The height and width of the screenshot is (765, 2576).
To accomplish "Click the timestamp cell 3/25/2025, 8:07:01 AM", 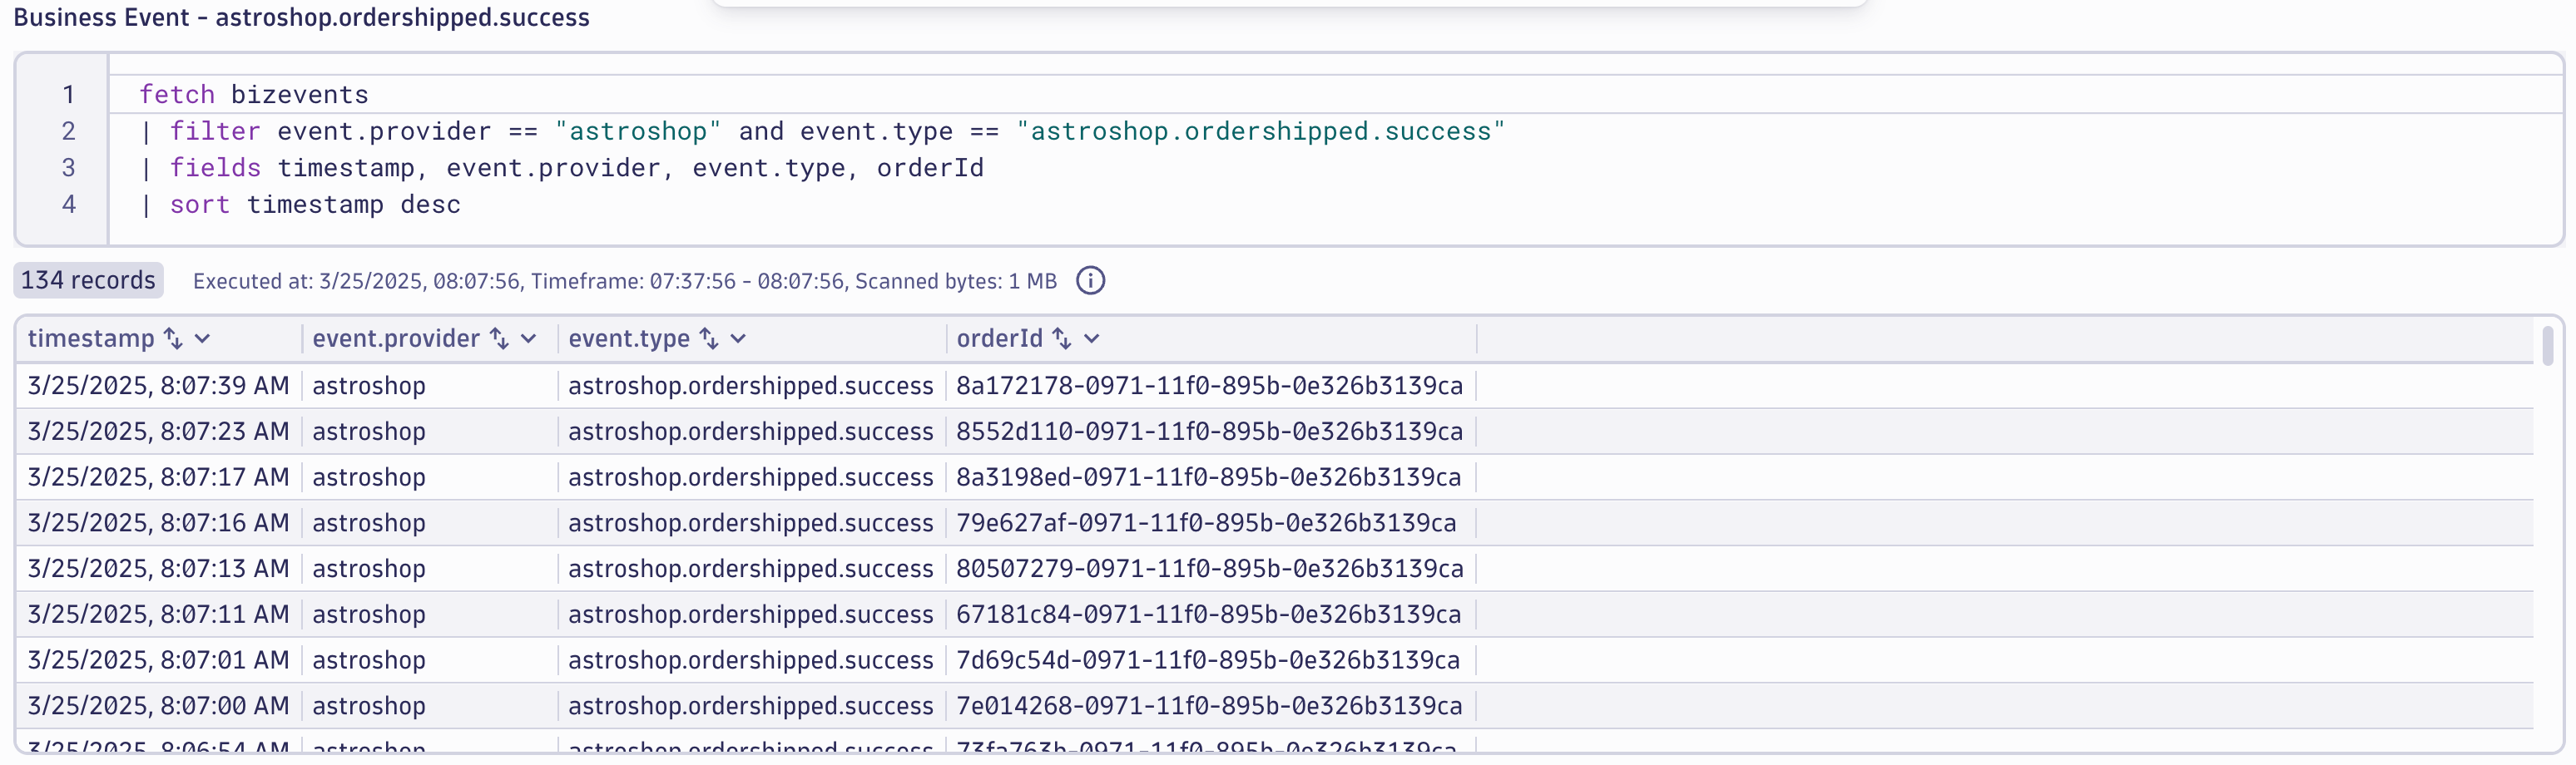I will coord(158,661).
